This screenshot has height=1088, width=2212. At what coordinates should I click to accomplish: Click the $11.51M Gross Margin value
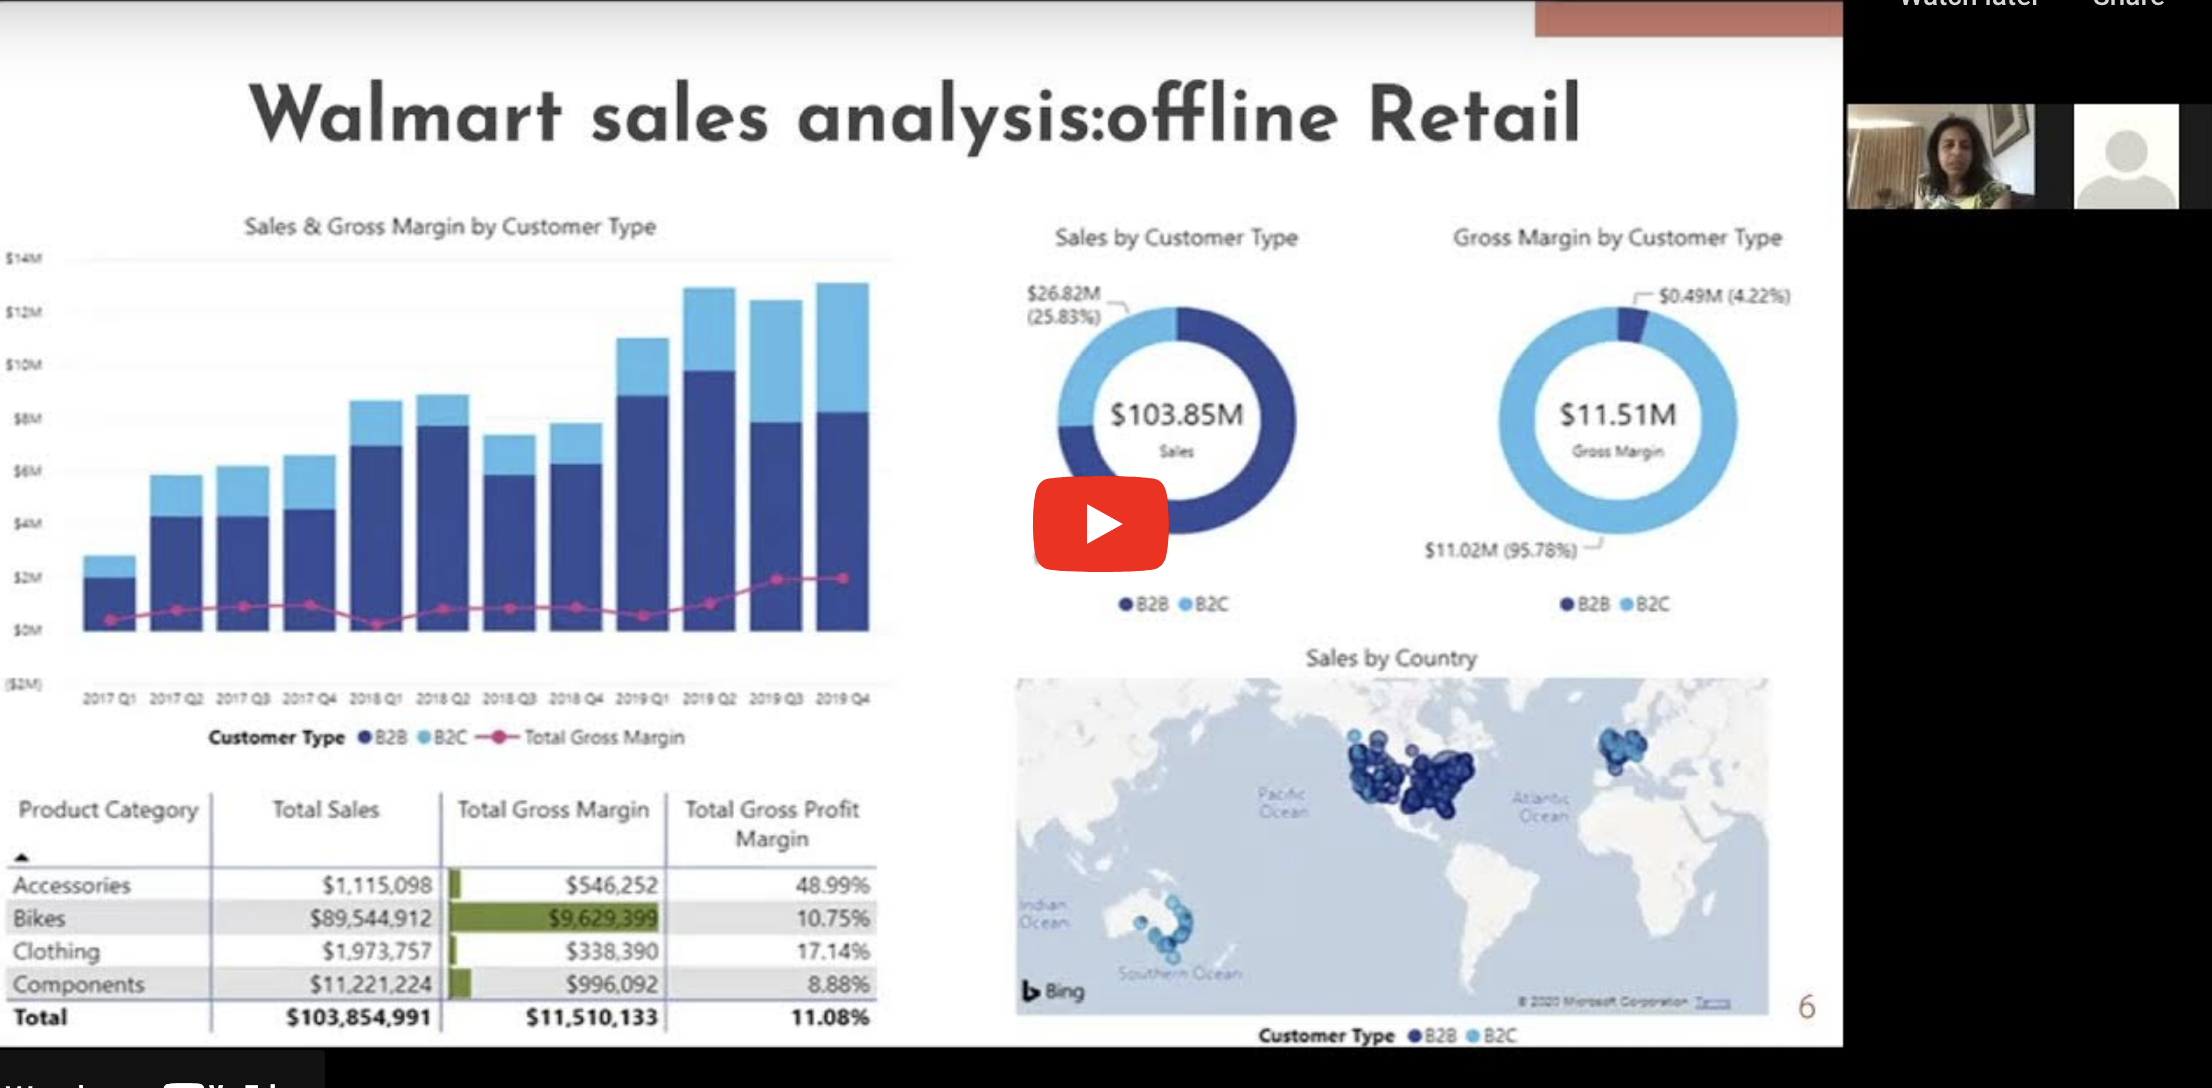[1617, 414]
